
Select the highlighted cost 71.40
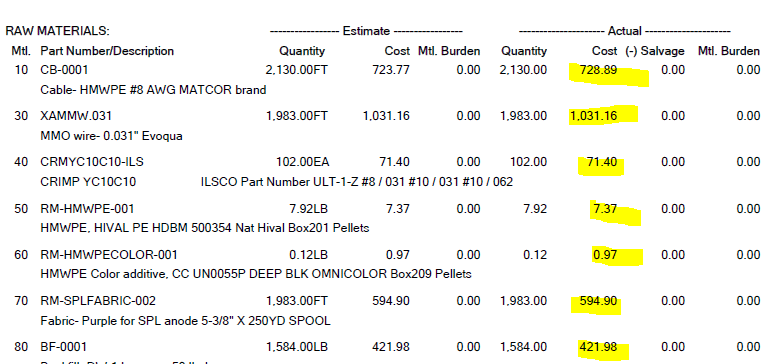(x=602, y=162)
